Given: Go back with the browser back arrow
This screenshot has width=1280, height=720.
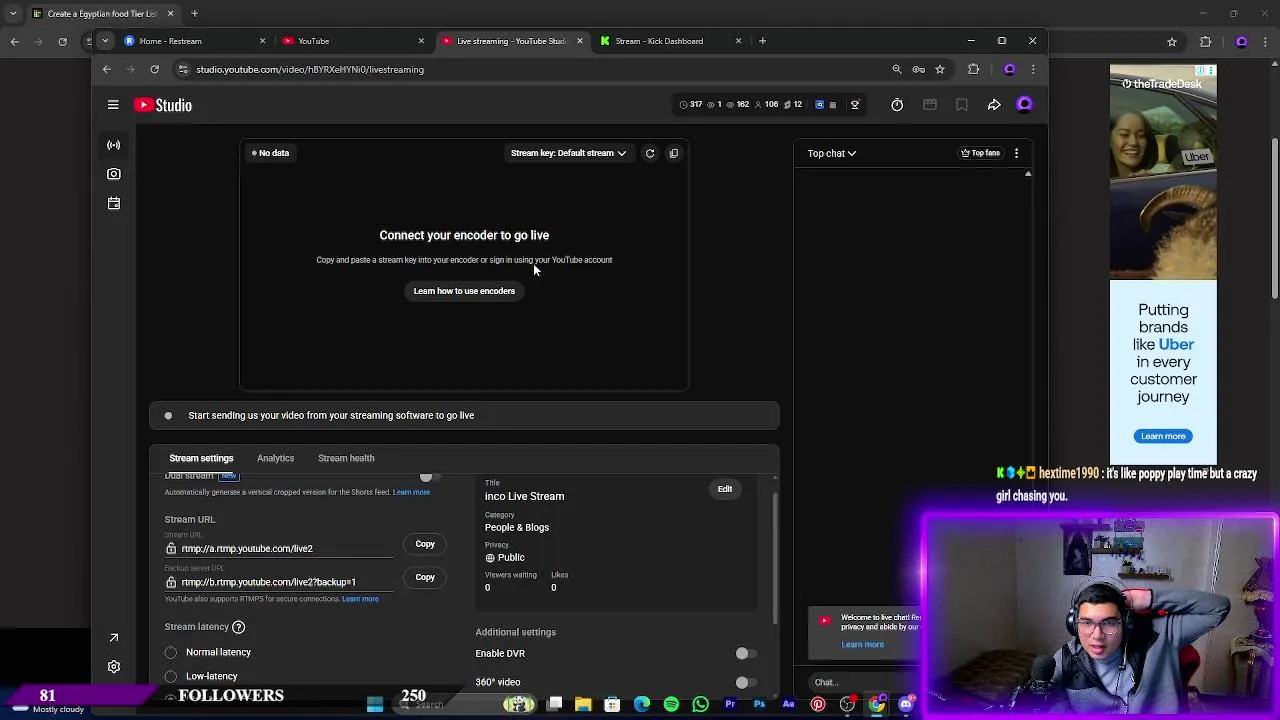Looking at the screenshot, I should coord(107,70).
